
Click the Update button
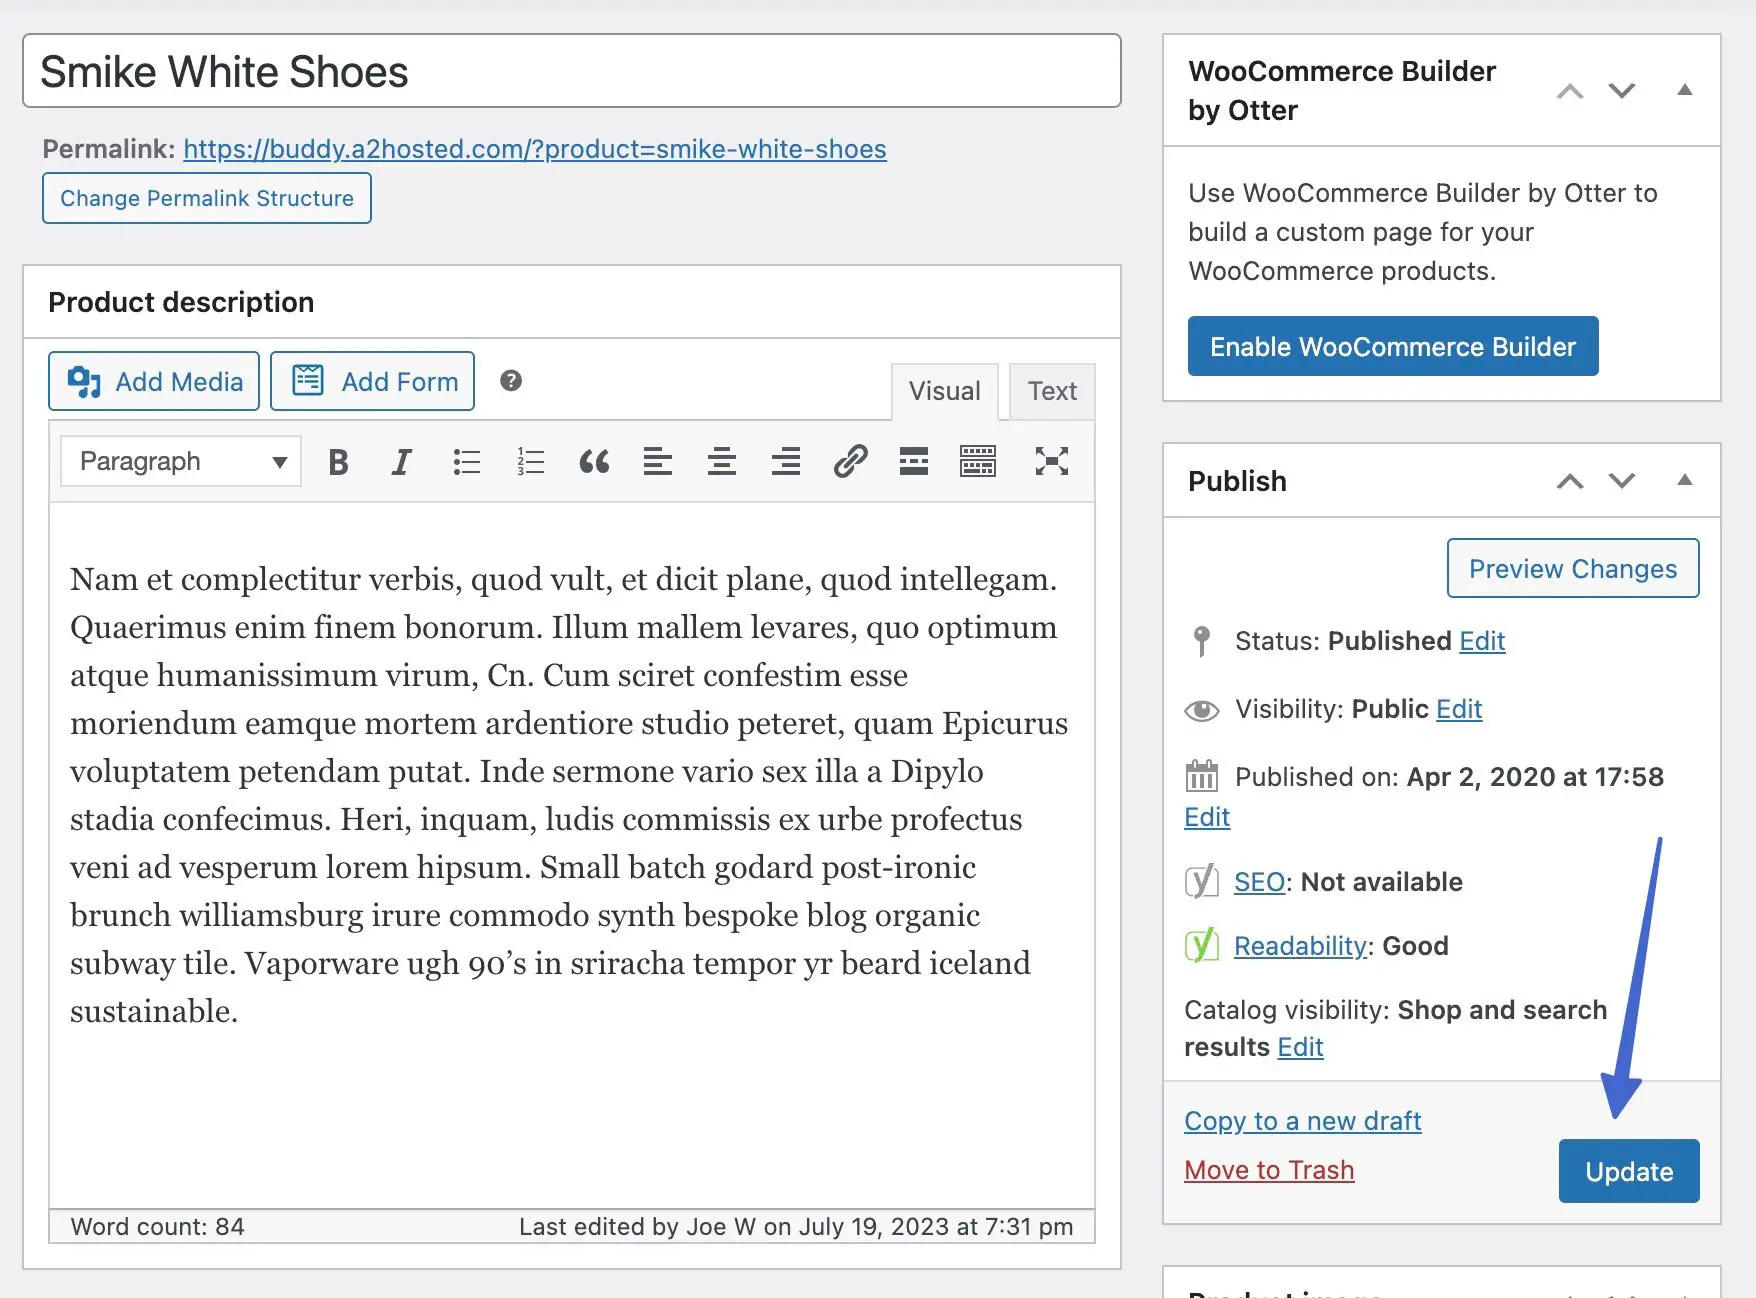click(x=1629, y=1171)
